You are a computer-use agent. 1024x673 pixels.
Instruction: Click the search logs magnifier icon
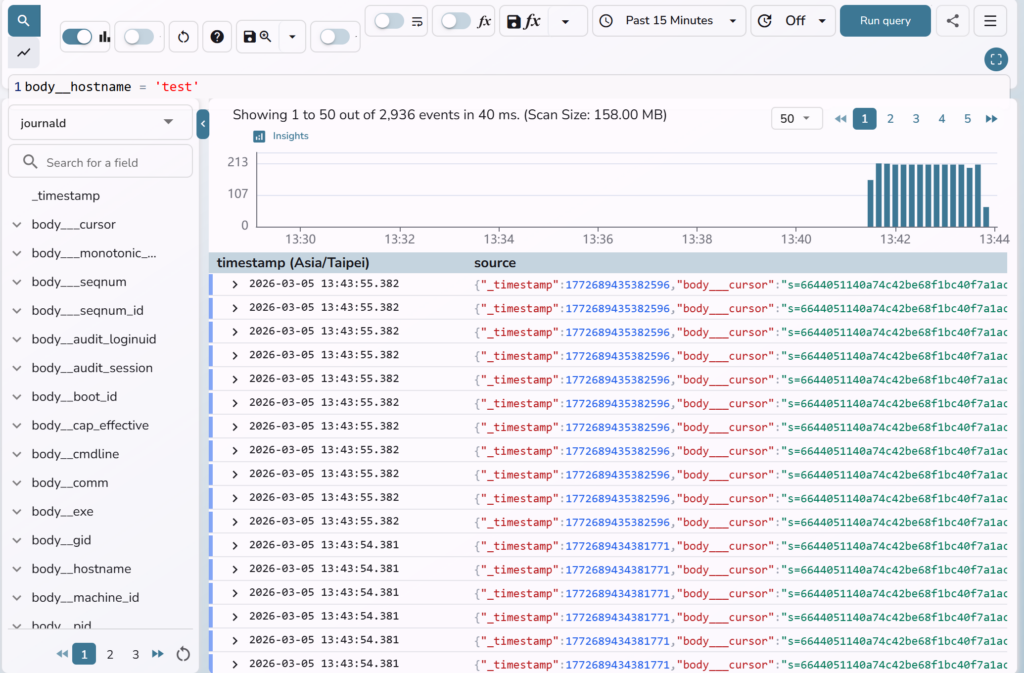pos(23,20)
